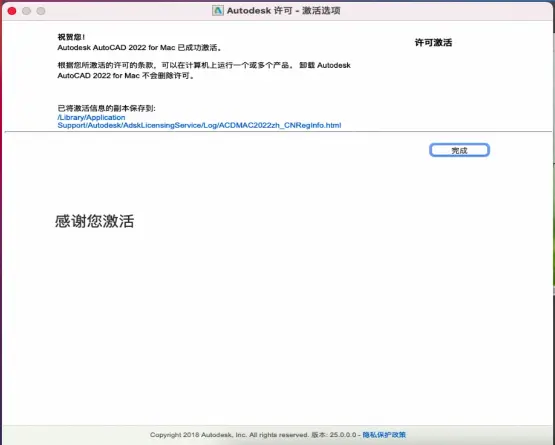Click the grayed minimize button in title bar
Viewport: 555px width, 445px height.
coord(27,11)
